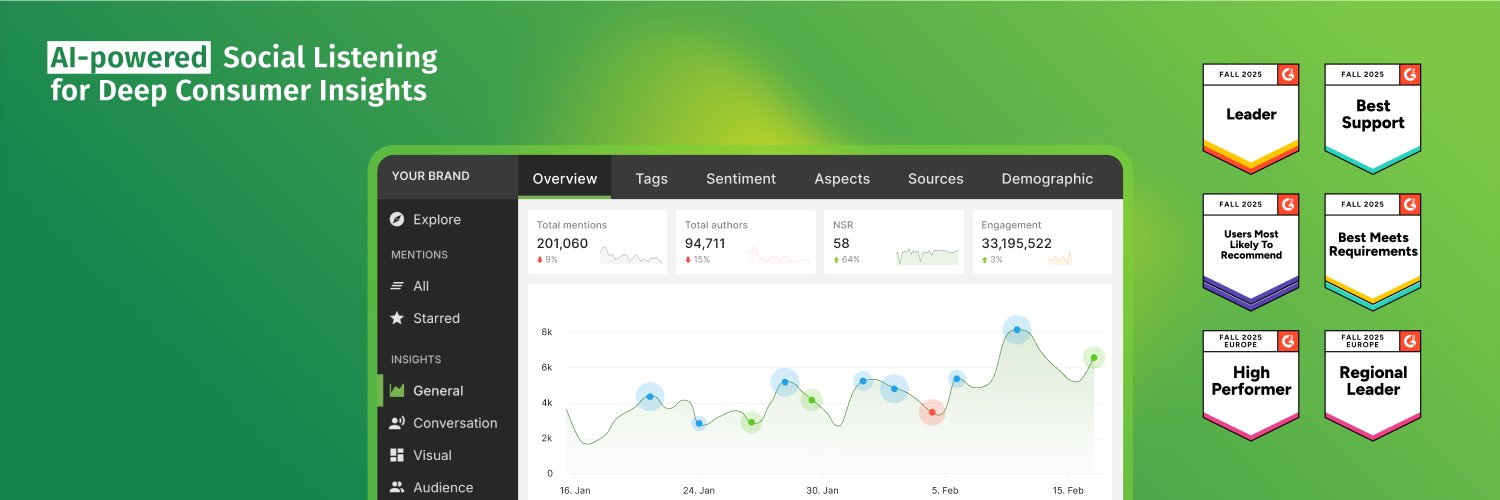
Task: Click the last green data point at chart end
Action: point(1094,357)
